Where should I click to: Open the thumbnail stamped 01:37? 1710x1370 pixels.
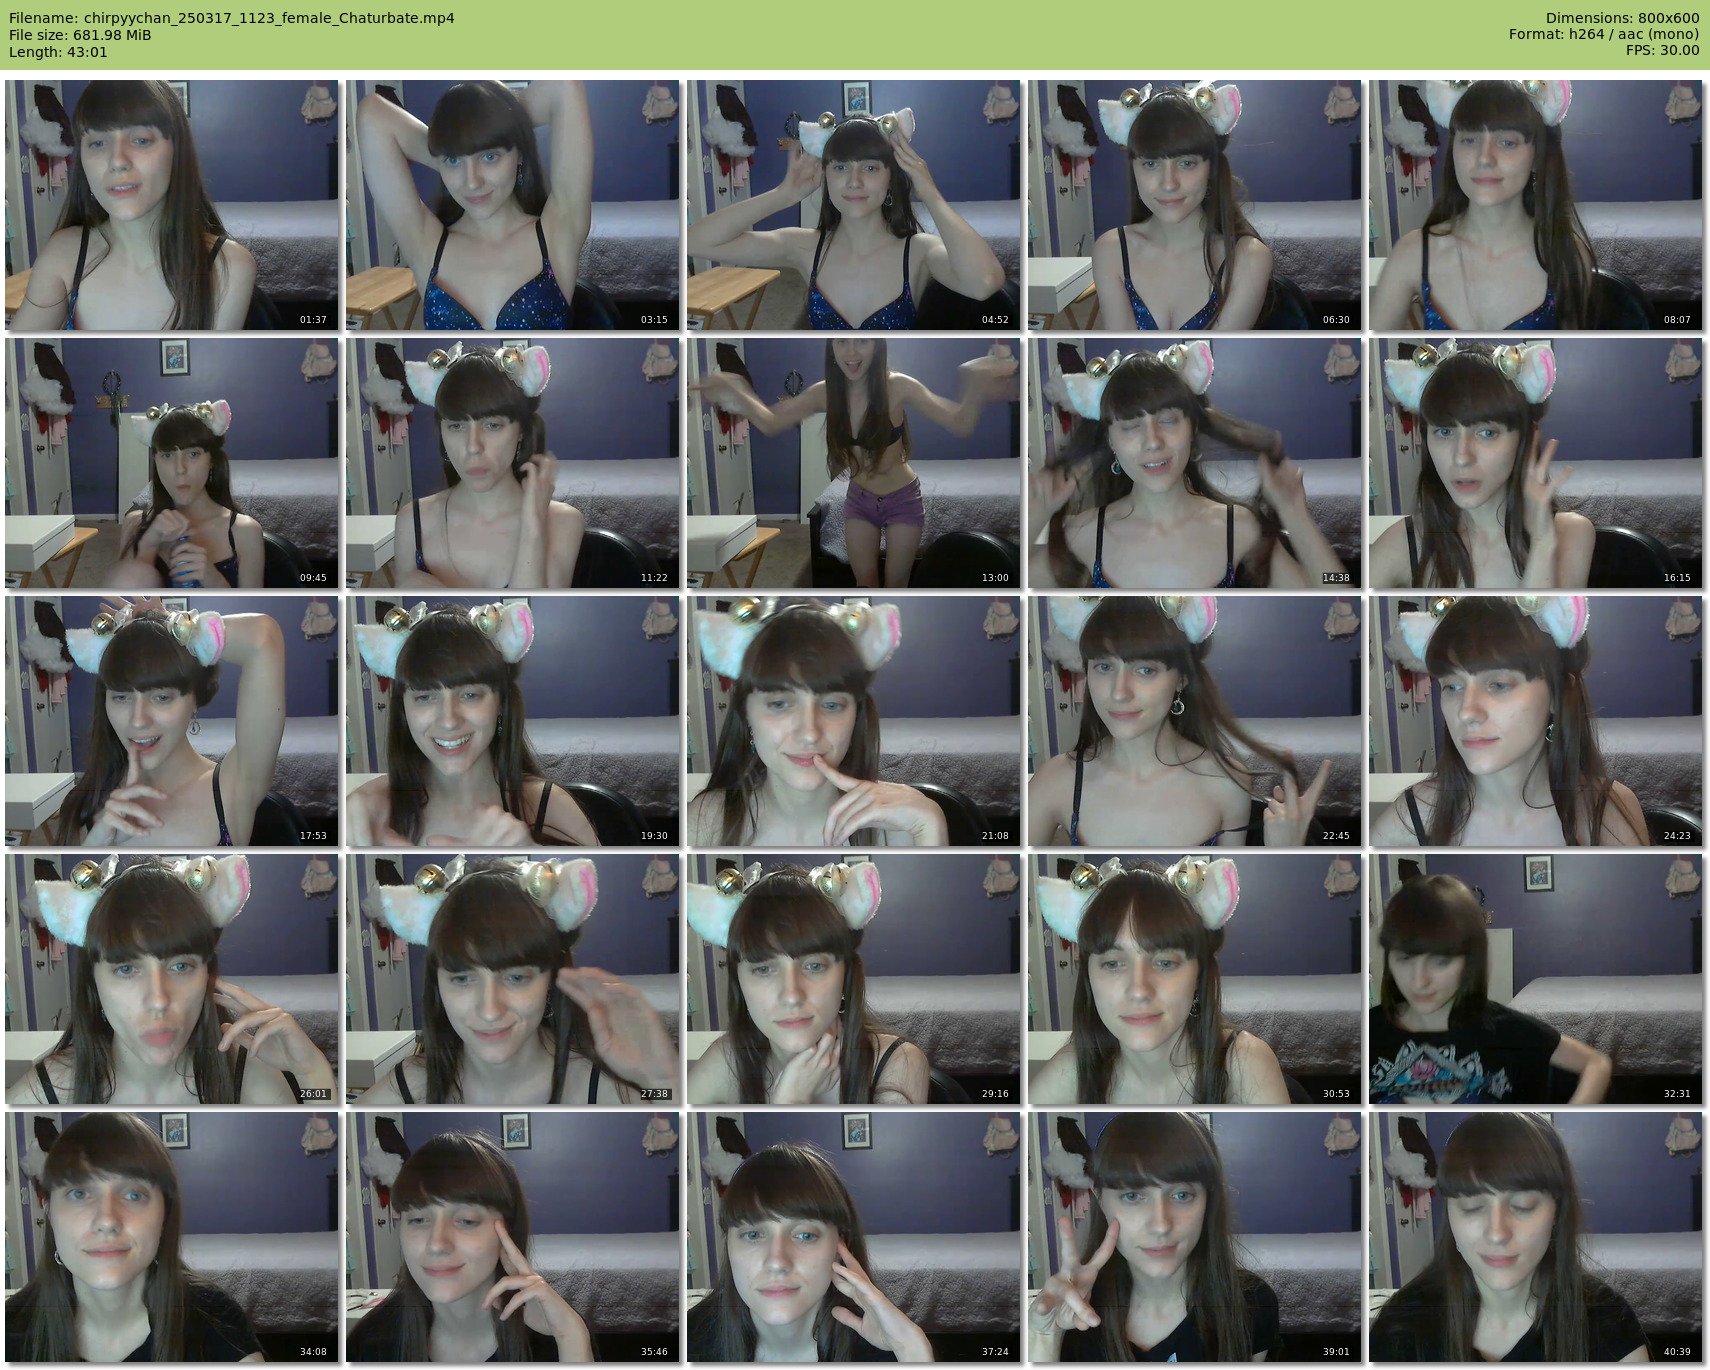click(x=172, y=205)
